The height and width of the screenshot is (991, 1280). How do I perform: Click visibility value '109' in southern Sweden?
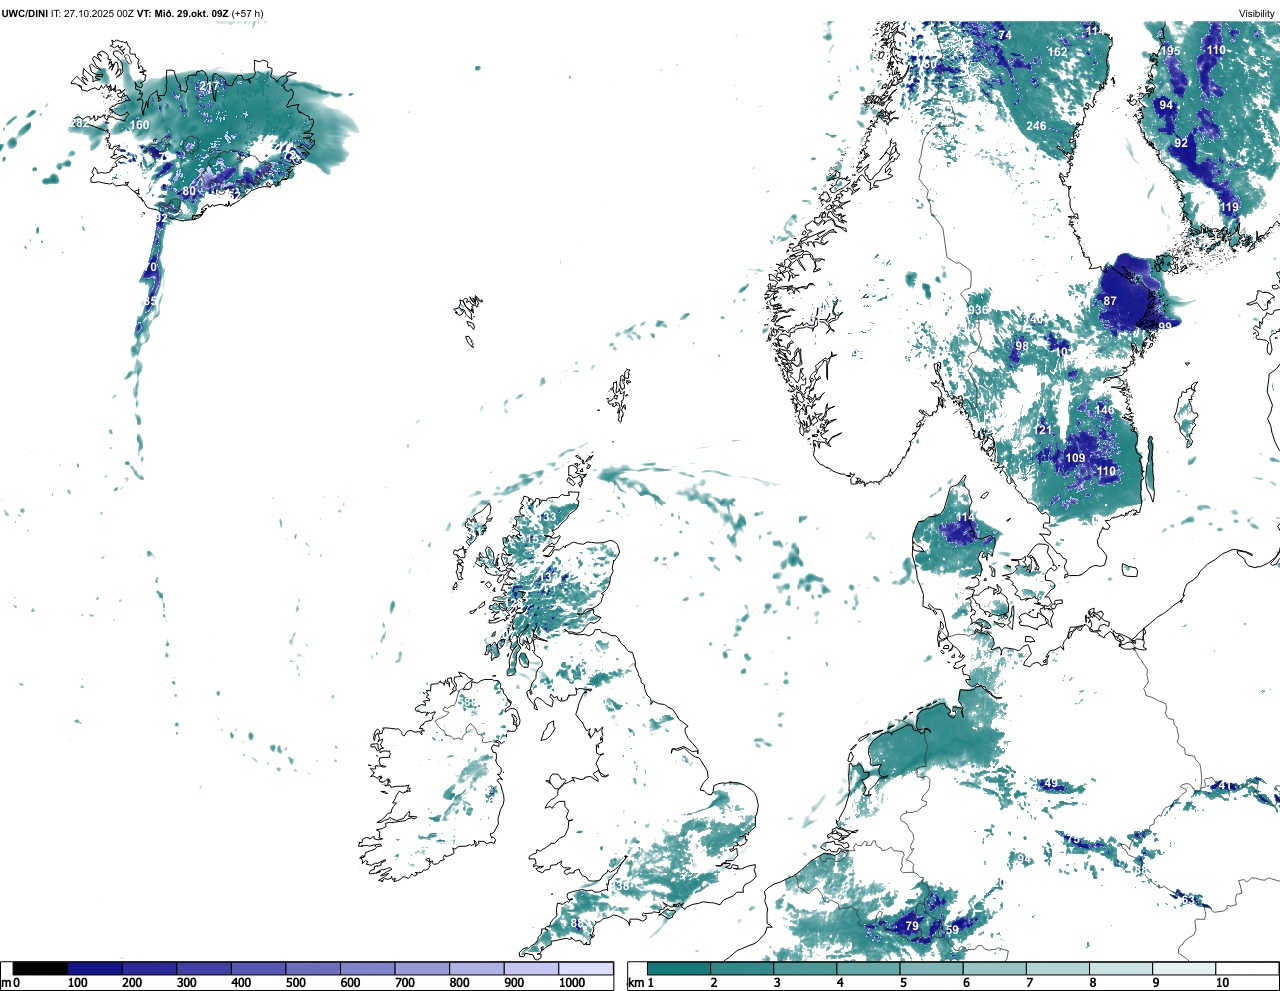coord(1075,458)
